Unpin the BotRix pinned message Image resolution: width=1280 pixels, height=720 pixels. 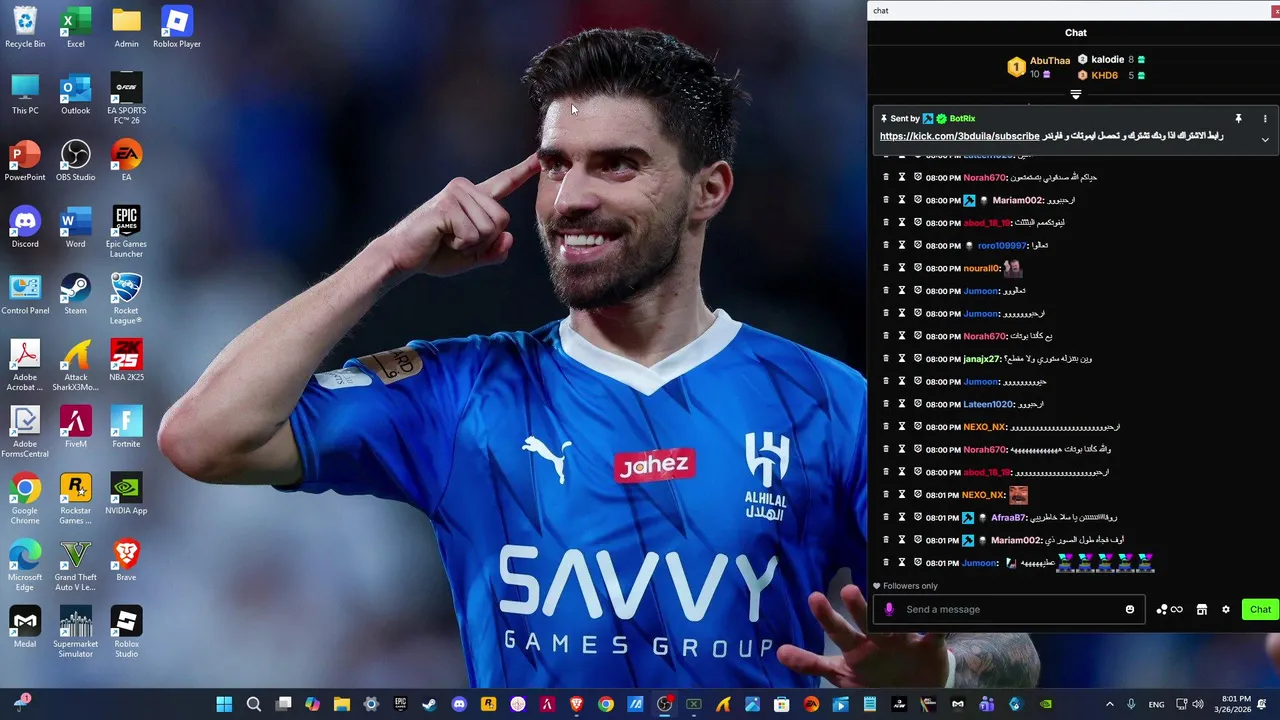[1238, 118]
